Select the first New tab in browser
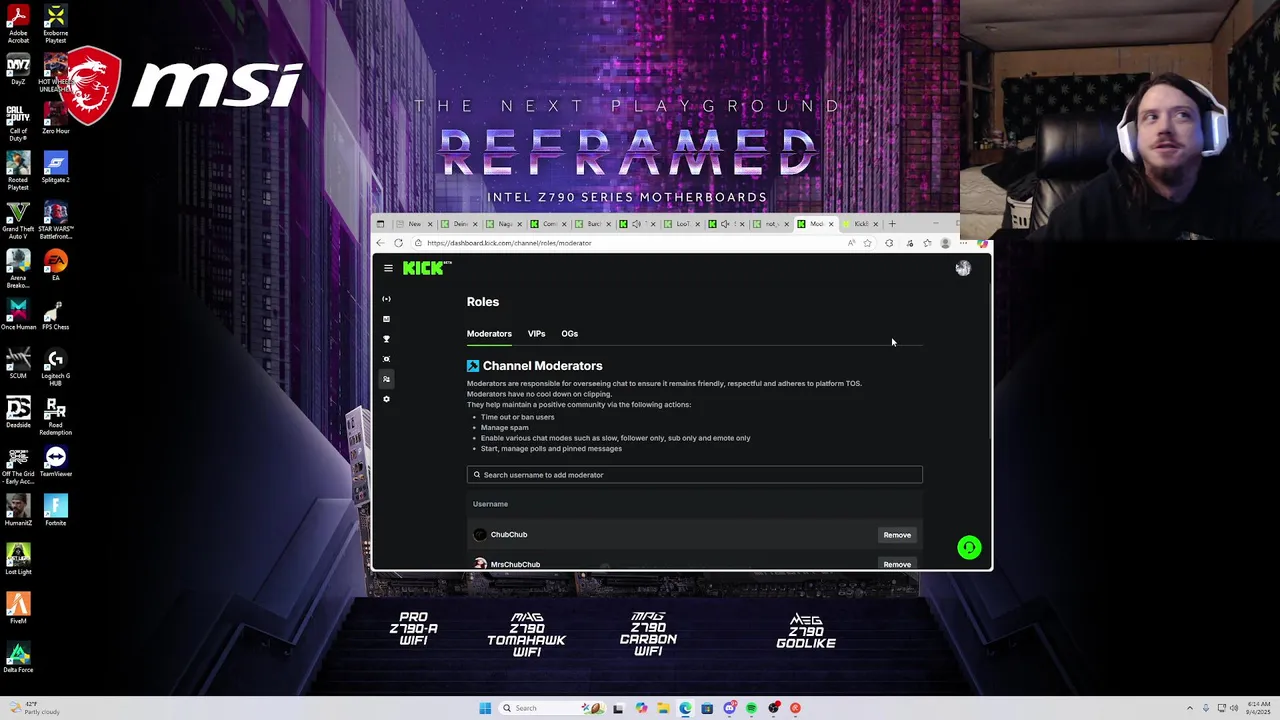The height and width of the screenshot is (720, 1280). (414, 224)
